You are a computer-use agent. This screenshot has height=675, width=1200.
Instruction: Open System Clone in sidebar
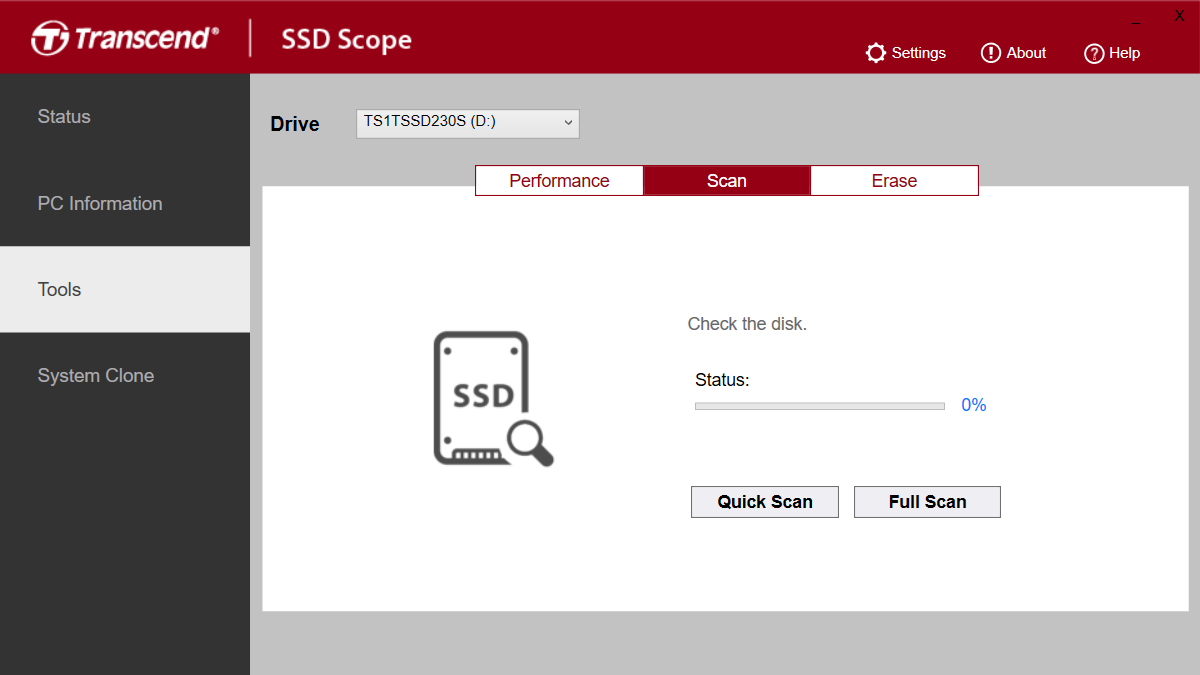click(125, 376)
